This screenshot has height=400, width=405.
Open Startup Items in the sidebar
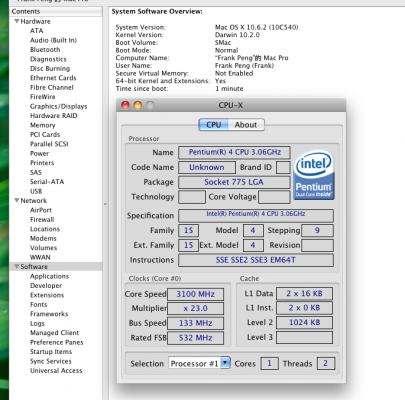click(x=51, y=352)
